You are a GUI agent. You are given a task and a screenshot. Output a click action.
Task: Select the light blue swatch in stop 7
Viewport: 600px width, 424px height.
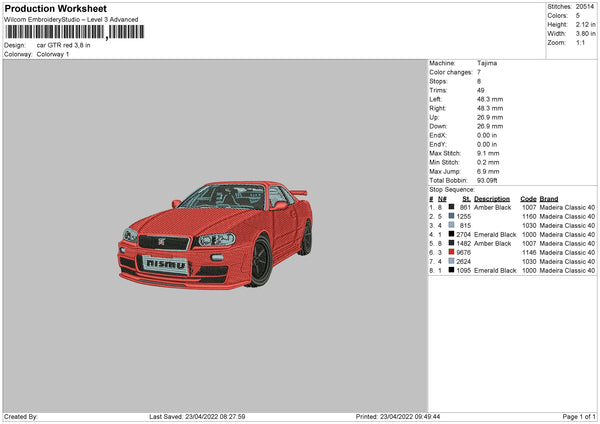point(451,261)
